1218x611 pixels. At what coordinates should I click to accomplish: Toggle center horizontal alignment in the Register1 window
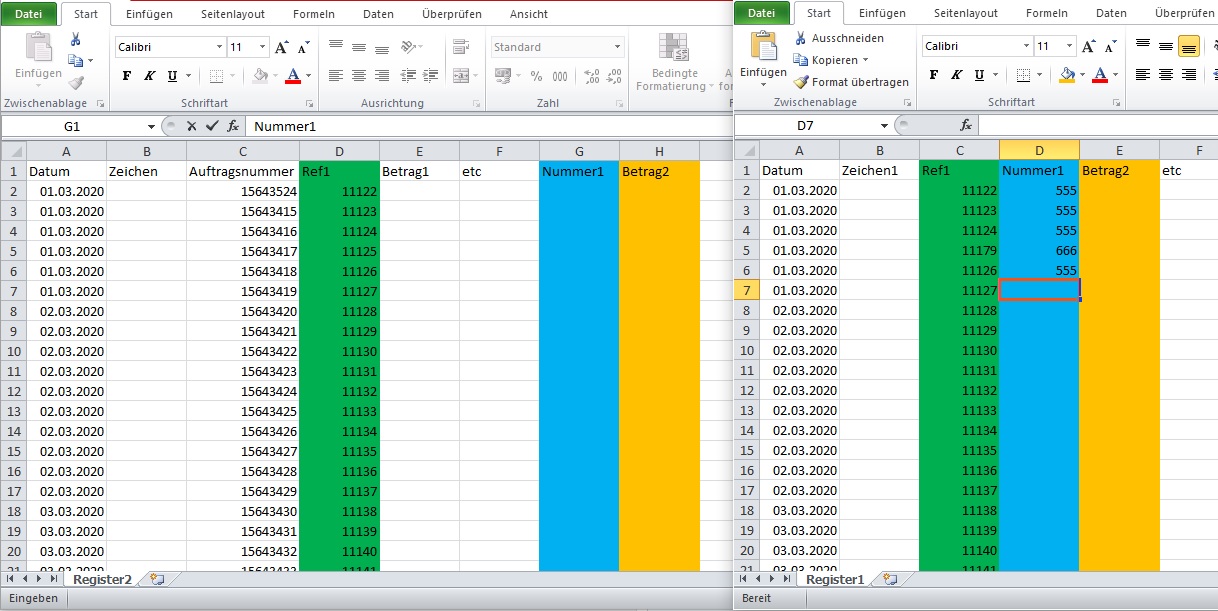click(x=1165, y=75)
